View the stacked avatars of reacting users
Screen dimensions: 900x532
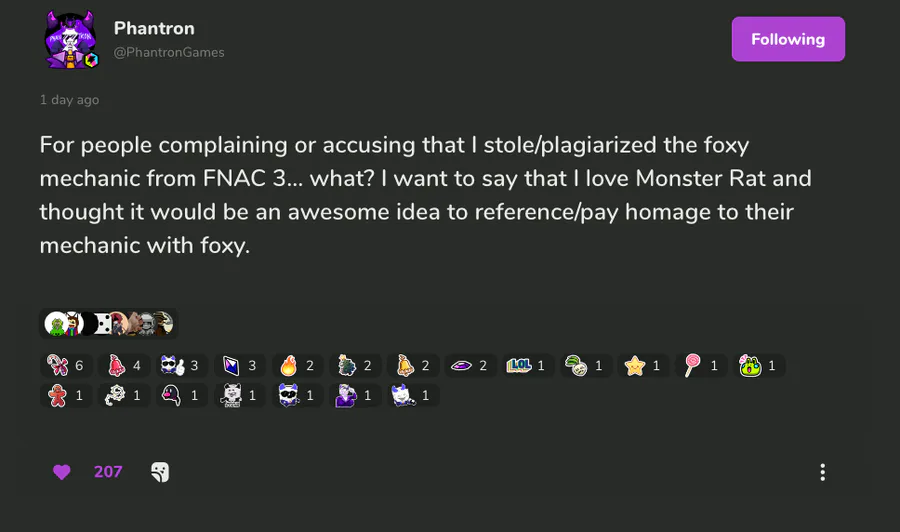tap(108, 323)
